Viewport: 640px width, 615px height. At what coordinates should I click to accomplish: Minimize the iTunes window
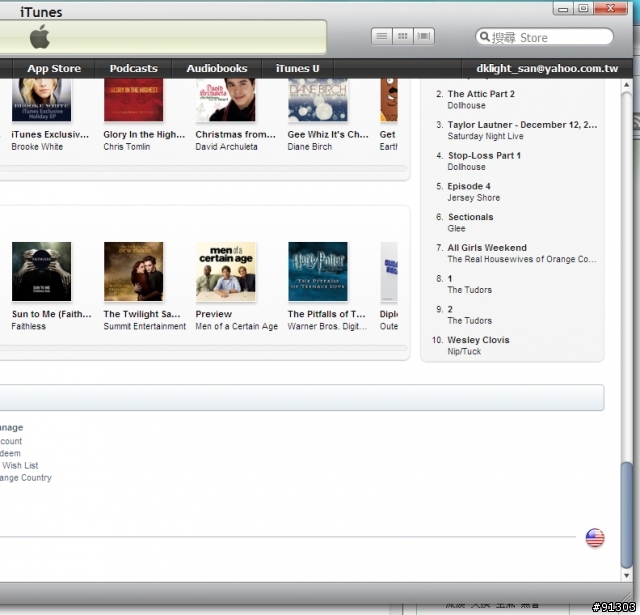tap(563, 9)
